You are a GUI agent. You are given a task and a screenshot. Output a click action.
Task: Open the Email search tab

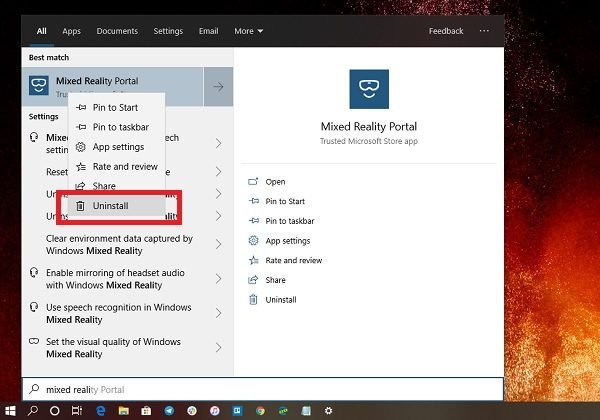click(208, 31)
